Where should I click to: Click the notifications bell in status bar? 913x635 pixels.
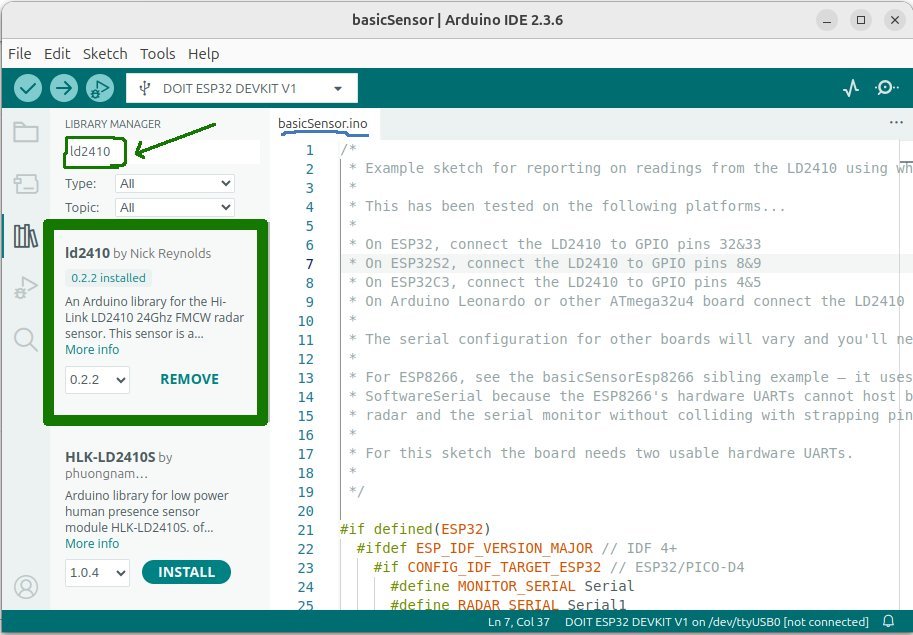click(x=889, y=622)
